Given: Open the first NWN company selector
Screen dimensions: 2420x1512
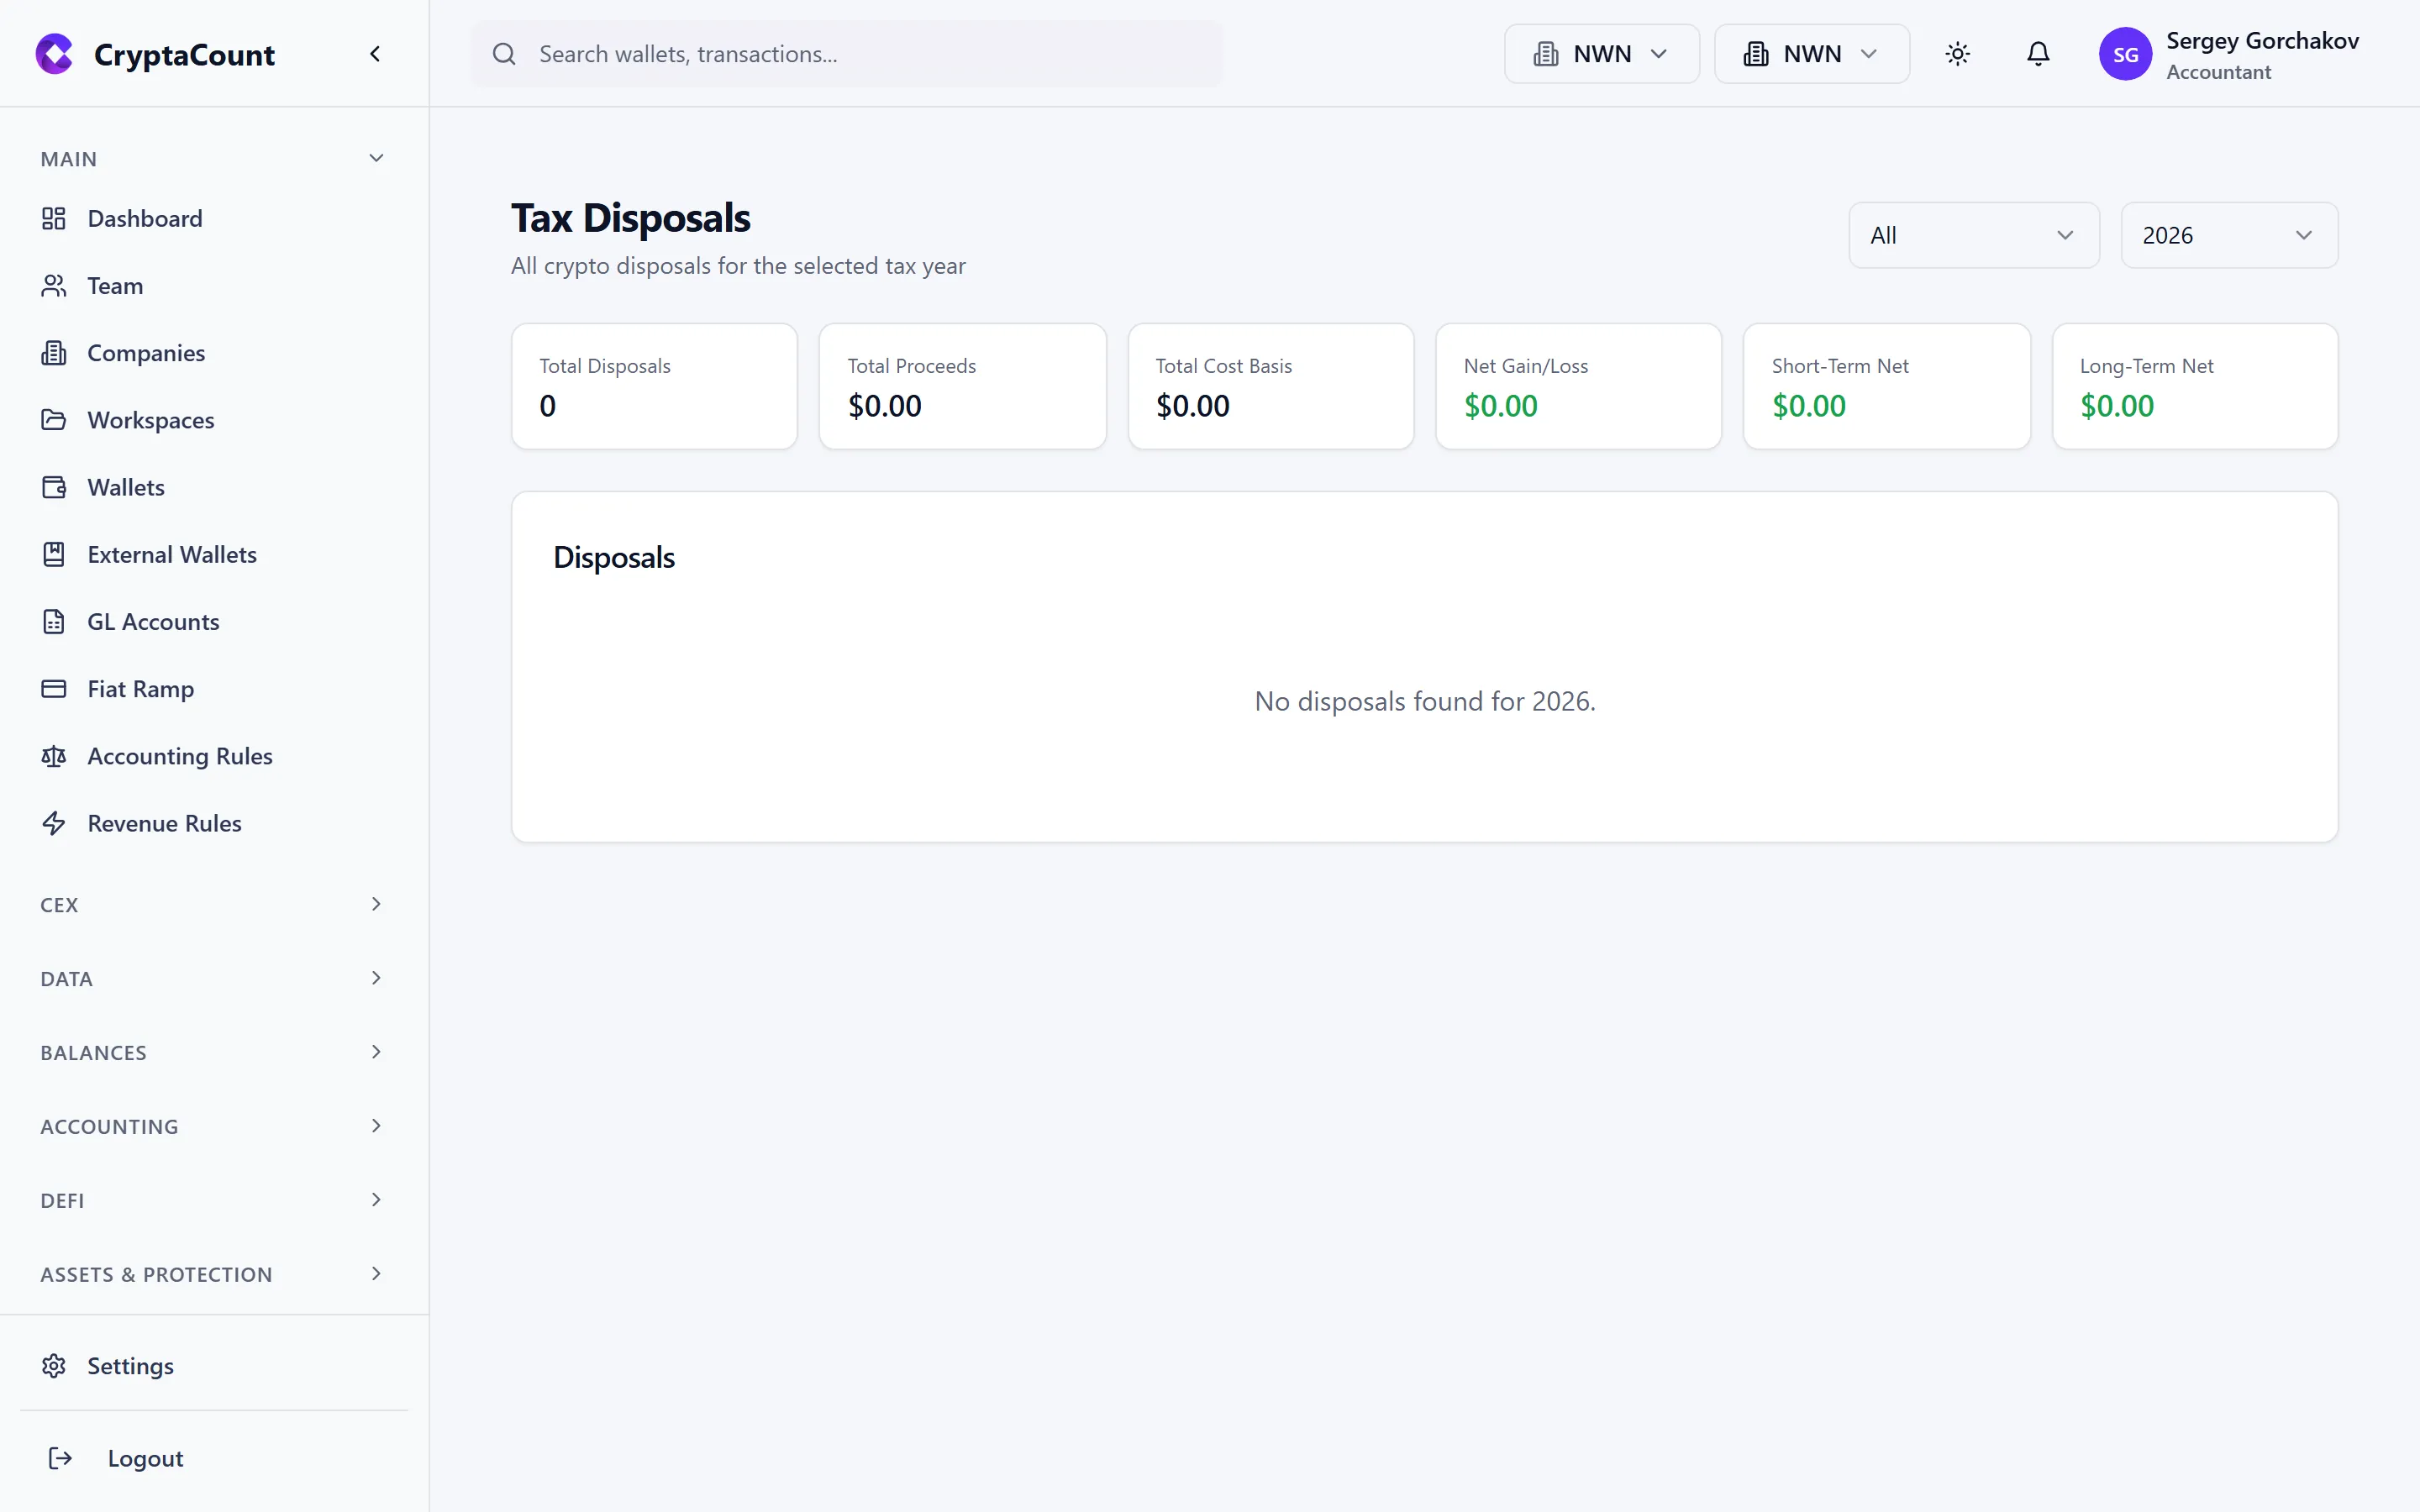Looking at the screenshot, I should tap(1601, 54).
